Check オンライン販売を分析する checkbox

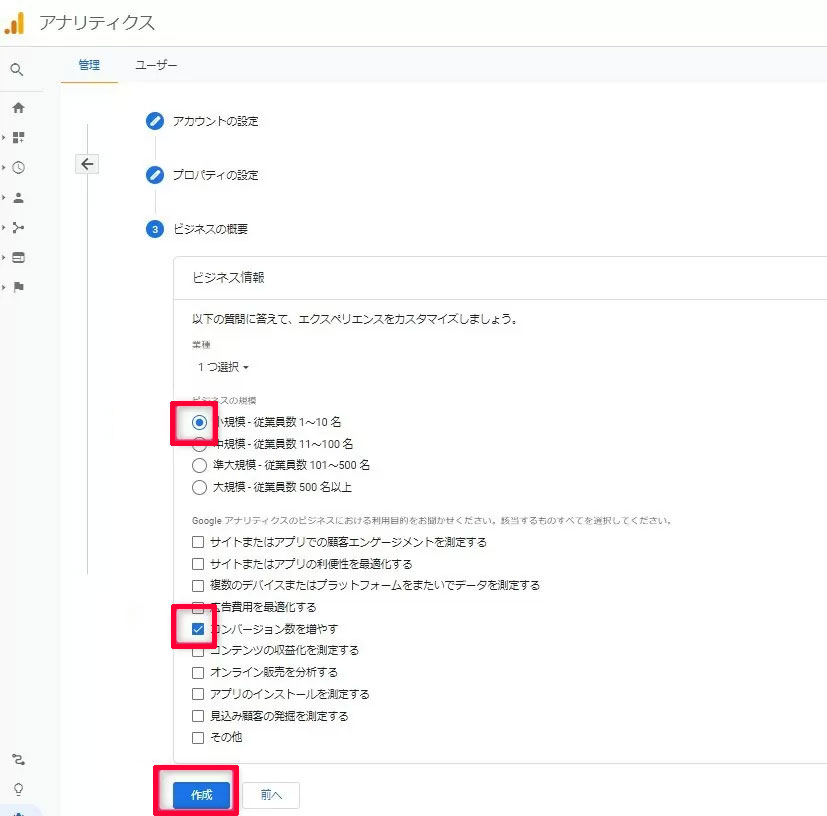pyautogui.click(x=198, y=672)
